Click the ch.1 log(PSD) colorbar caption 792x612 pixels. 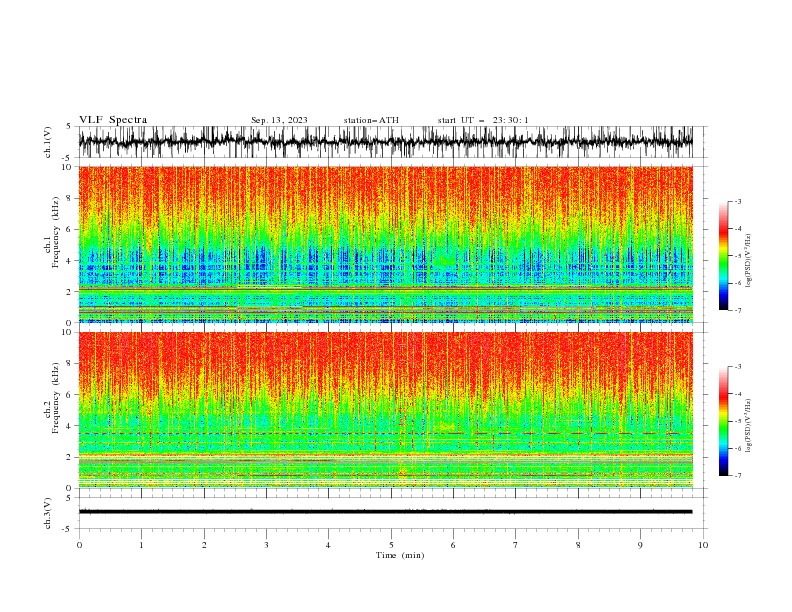749,261
